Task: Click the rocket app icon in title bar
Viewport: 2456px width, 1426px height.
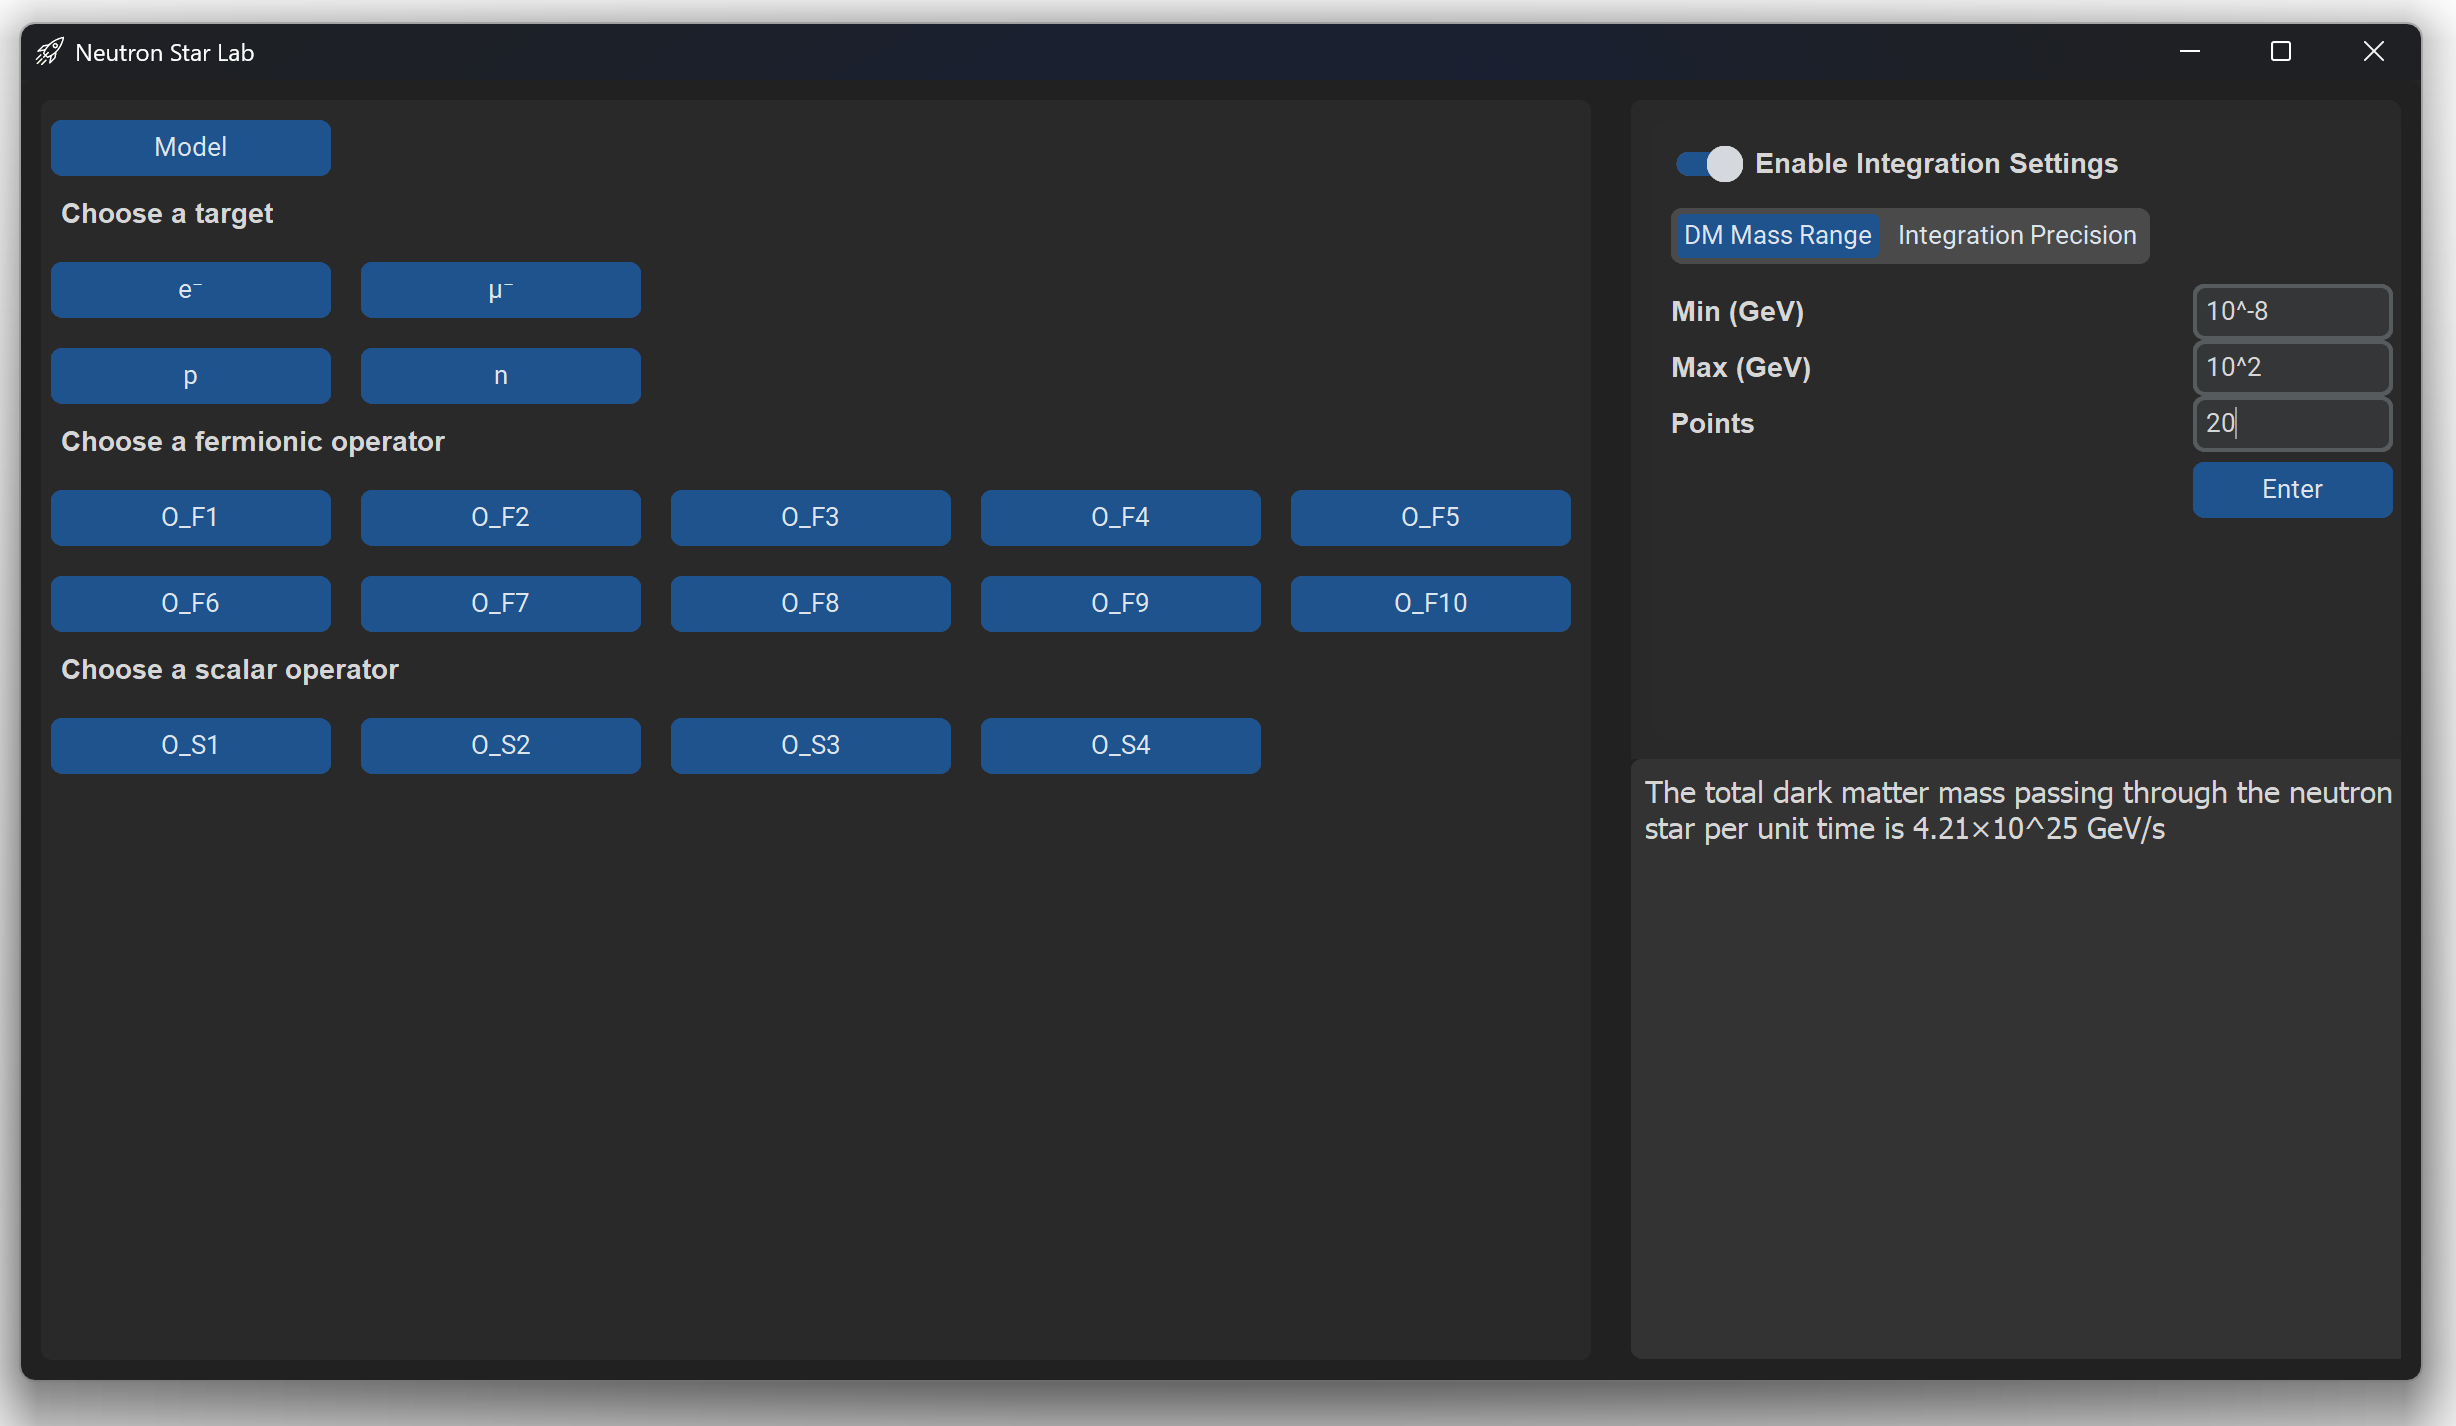Action: (50, 52)
